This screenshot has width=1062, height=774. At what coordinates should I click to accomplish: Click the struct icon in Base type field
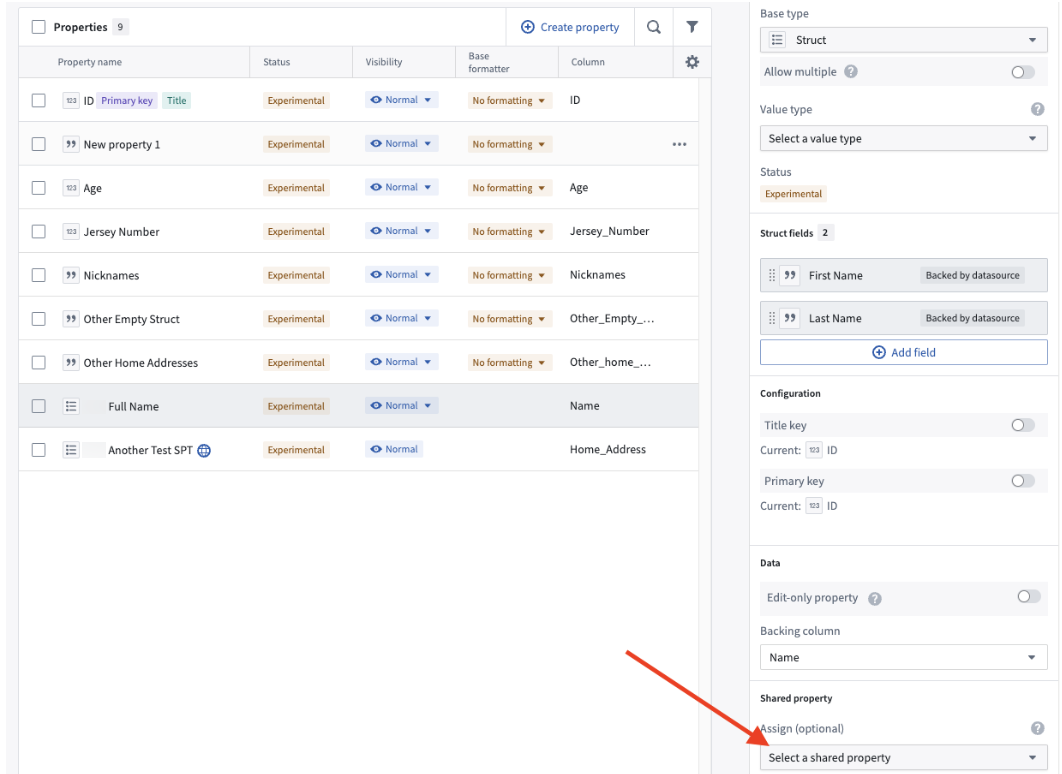tap(778, 40)
